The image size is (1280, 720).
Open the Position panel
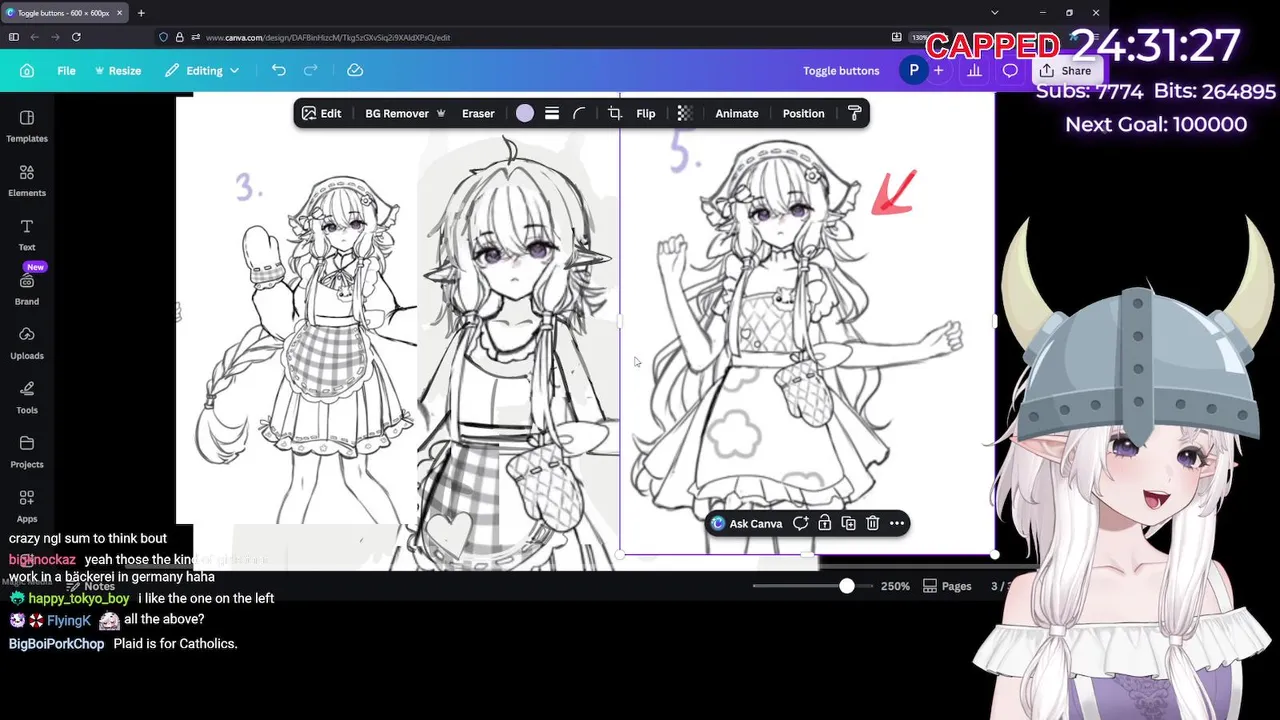[803, 113]
